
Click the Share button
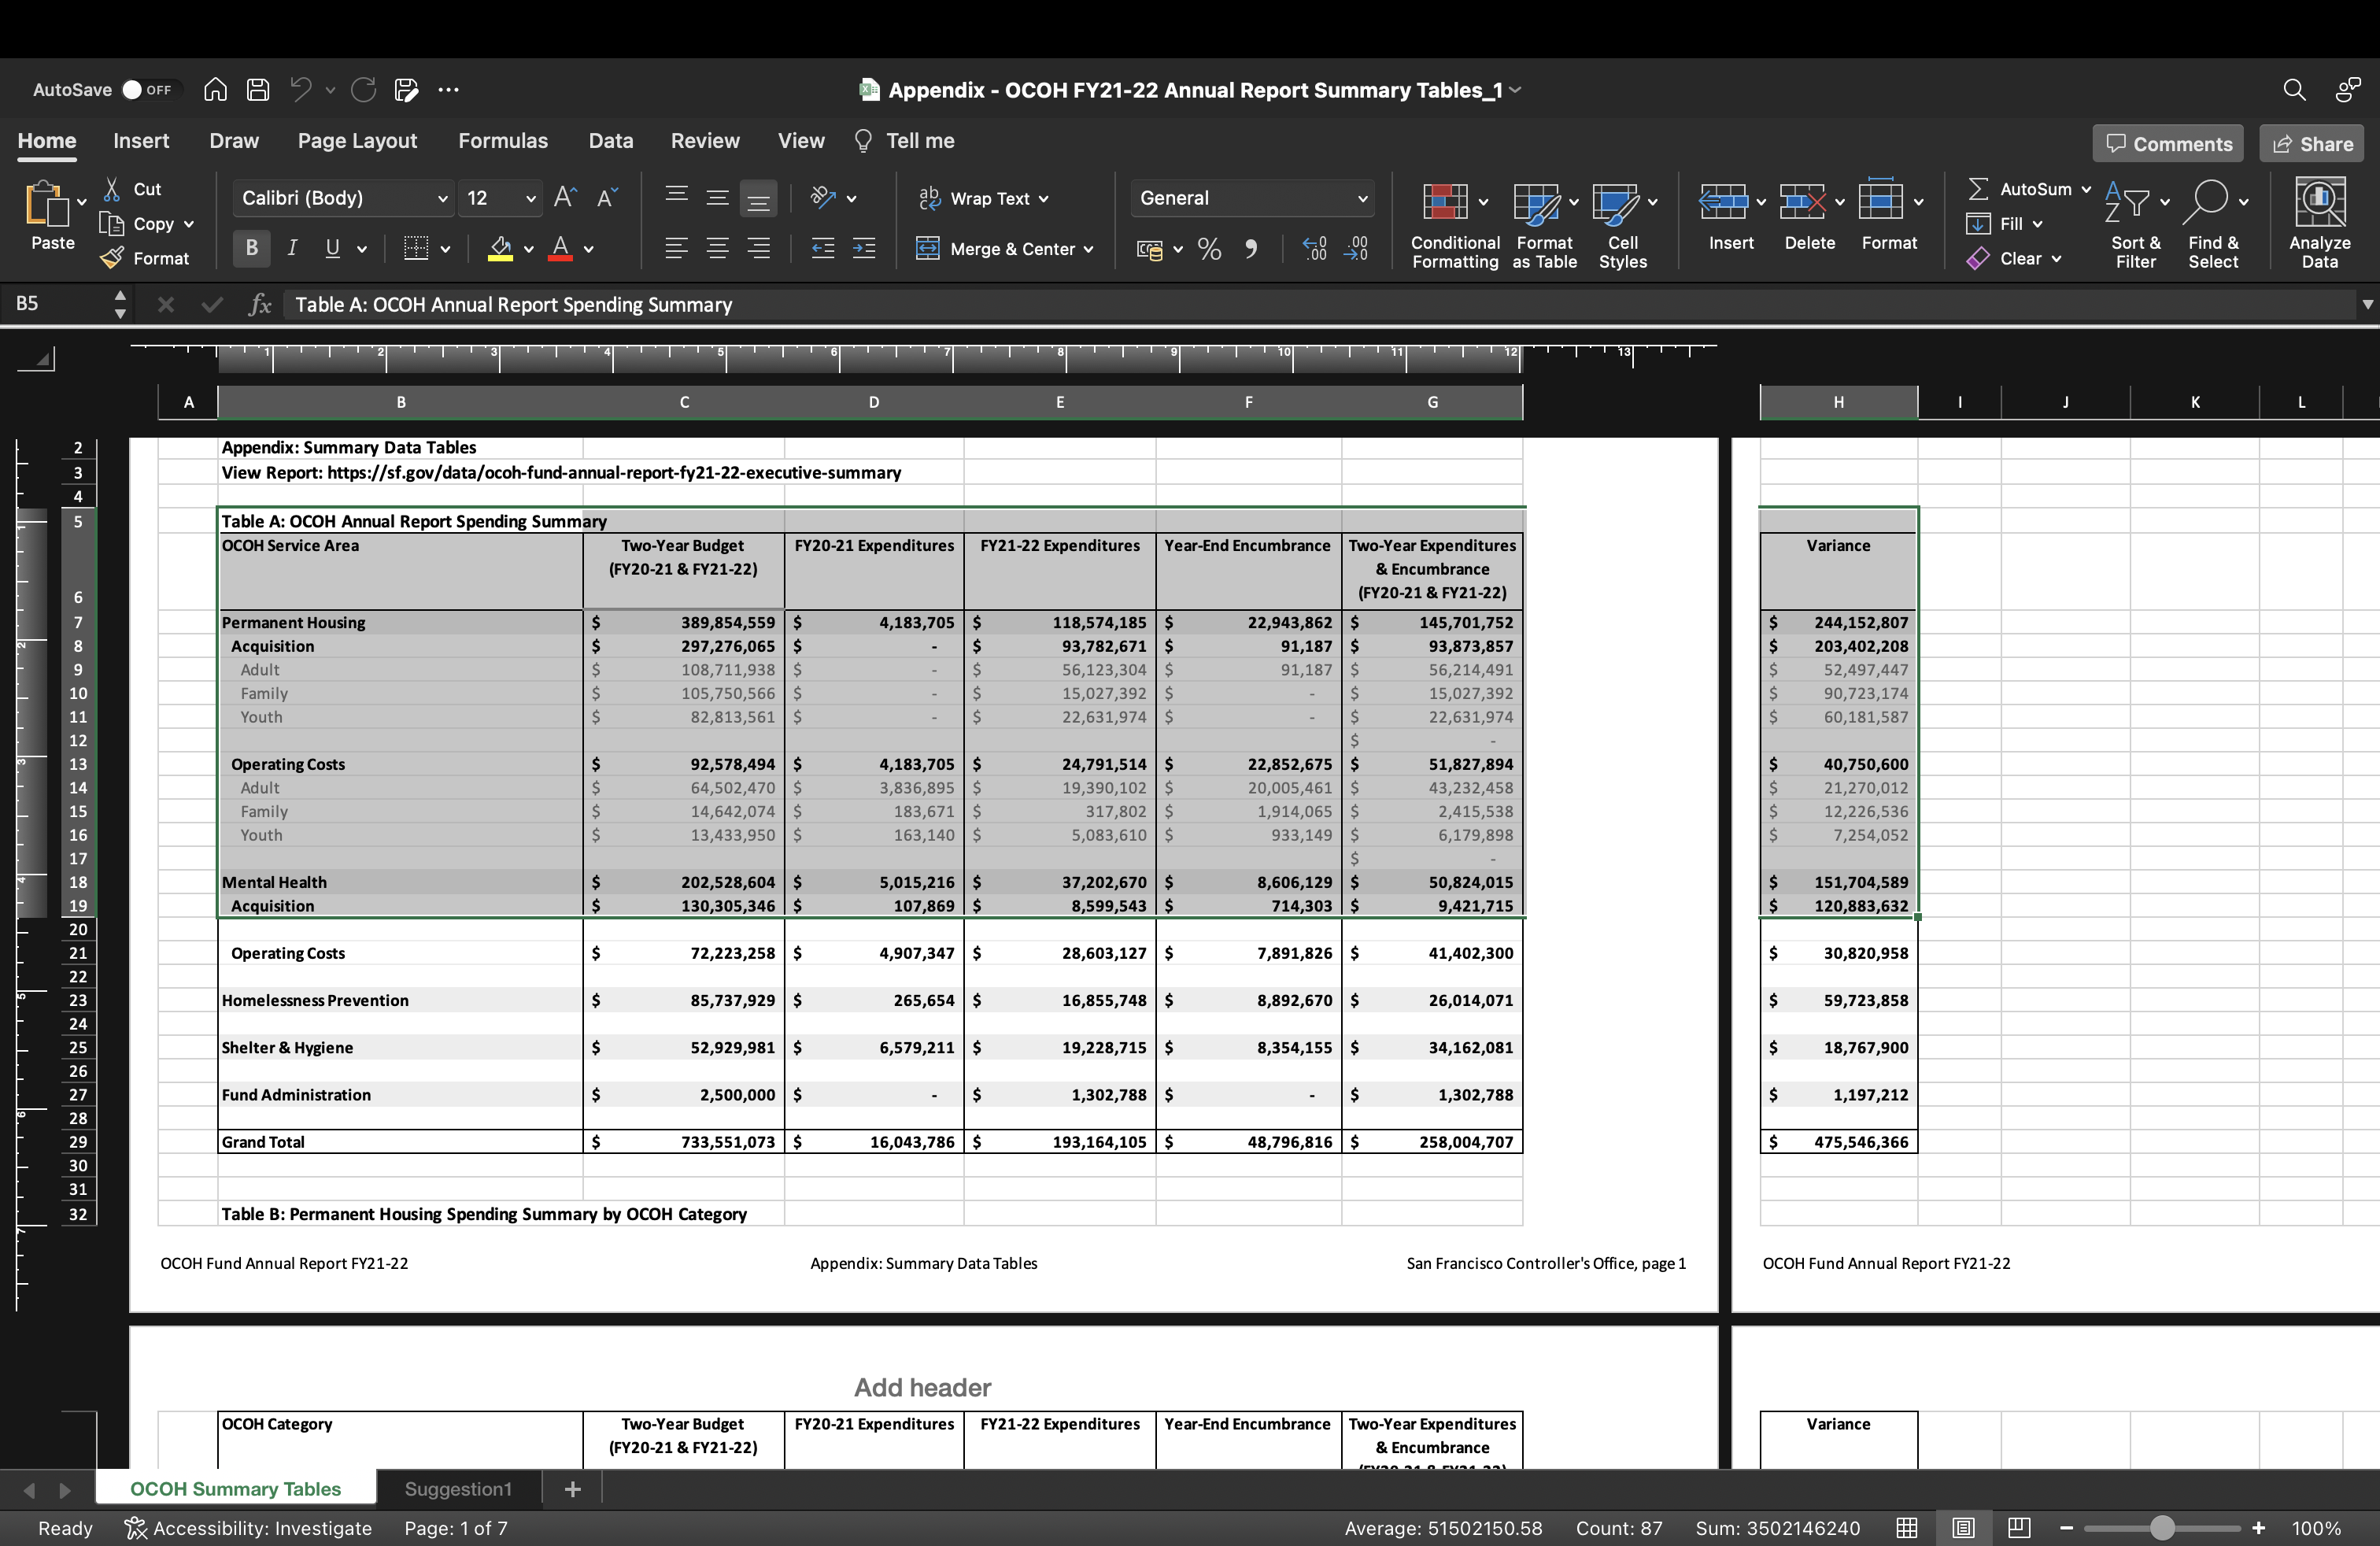pyautogui.click(x=2311, y=143)
